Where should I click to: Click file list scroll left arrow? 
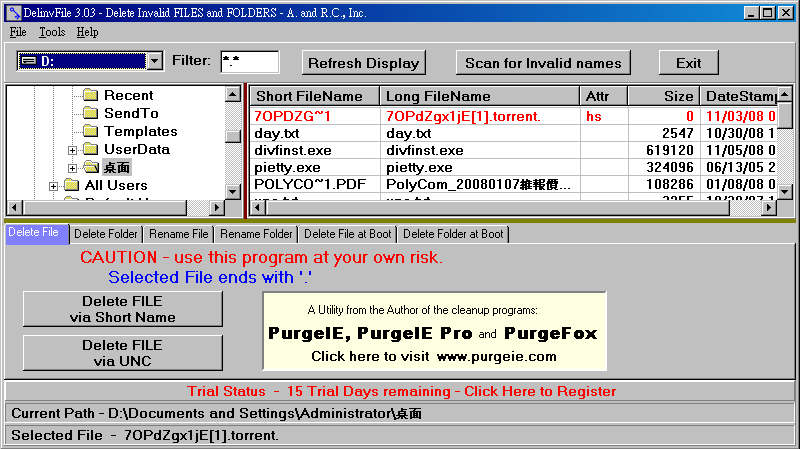coord(258,207)
